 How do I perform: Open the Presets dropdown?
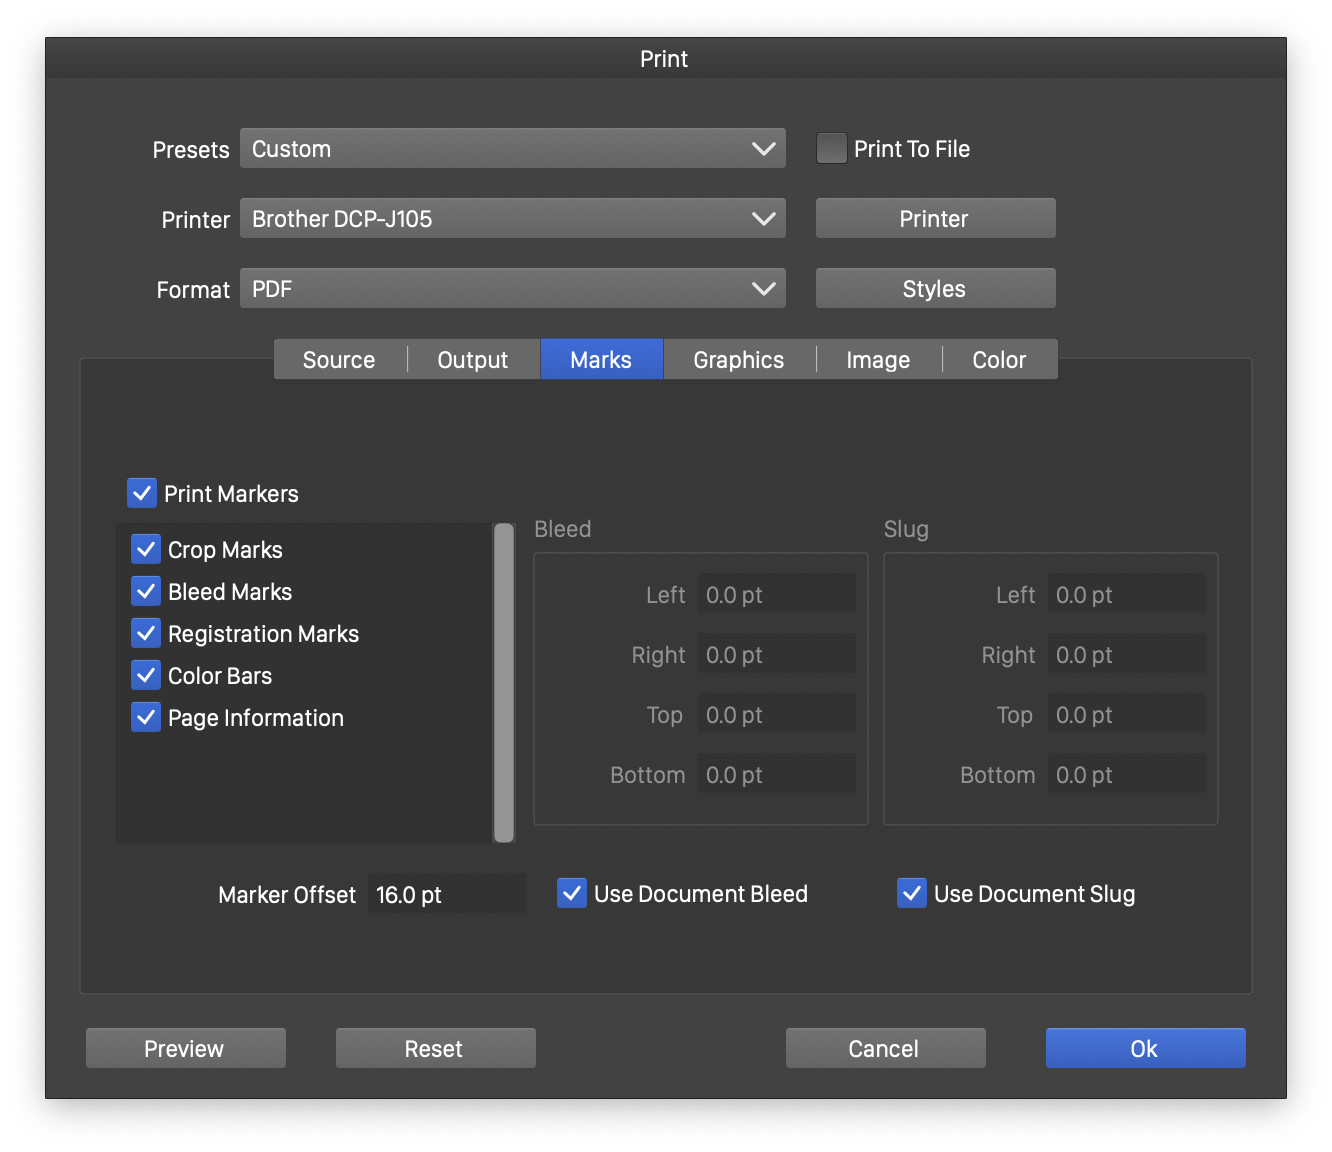(512, 149)
